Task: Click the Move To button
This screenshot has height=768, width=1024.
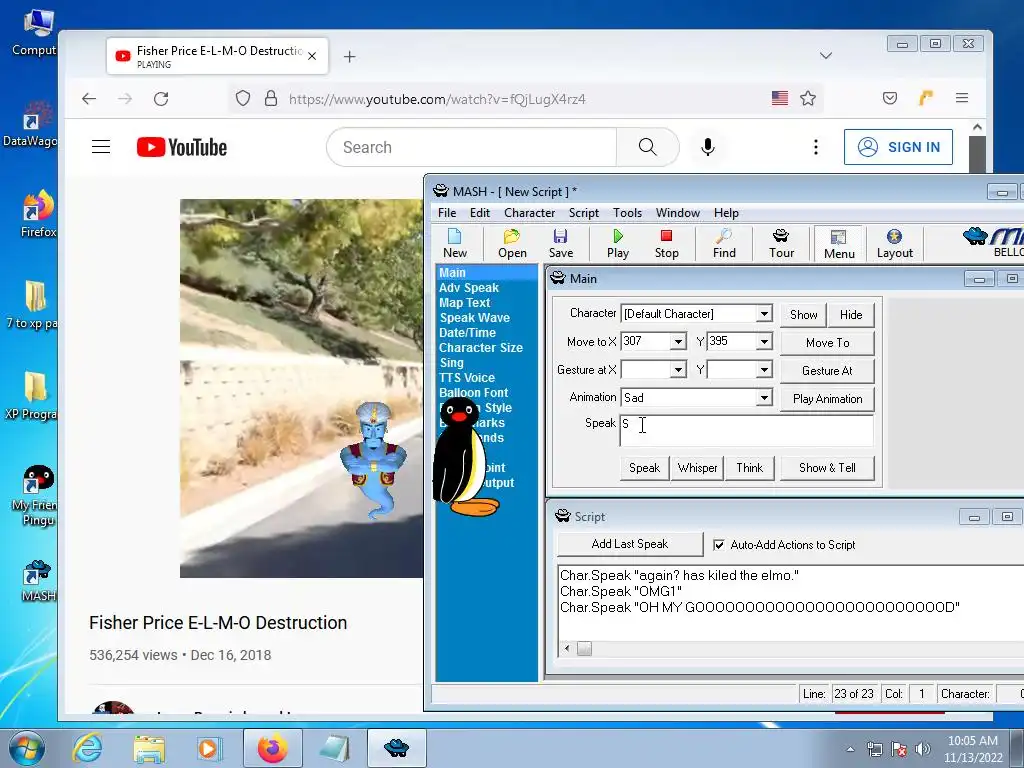Action: [827, 343]
